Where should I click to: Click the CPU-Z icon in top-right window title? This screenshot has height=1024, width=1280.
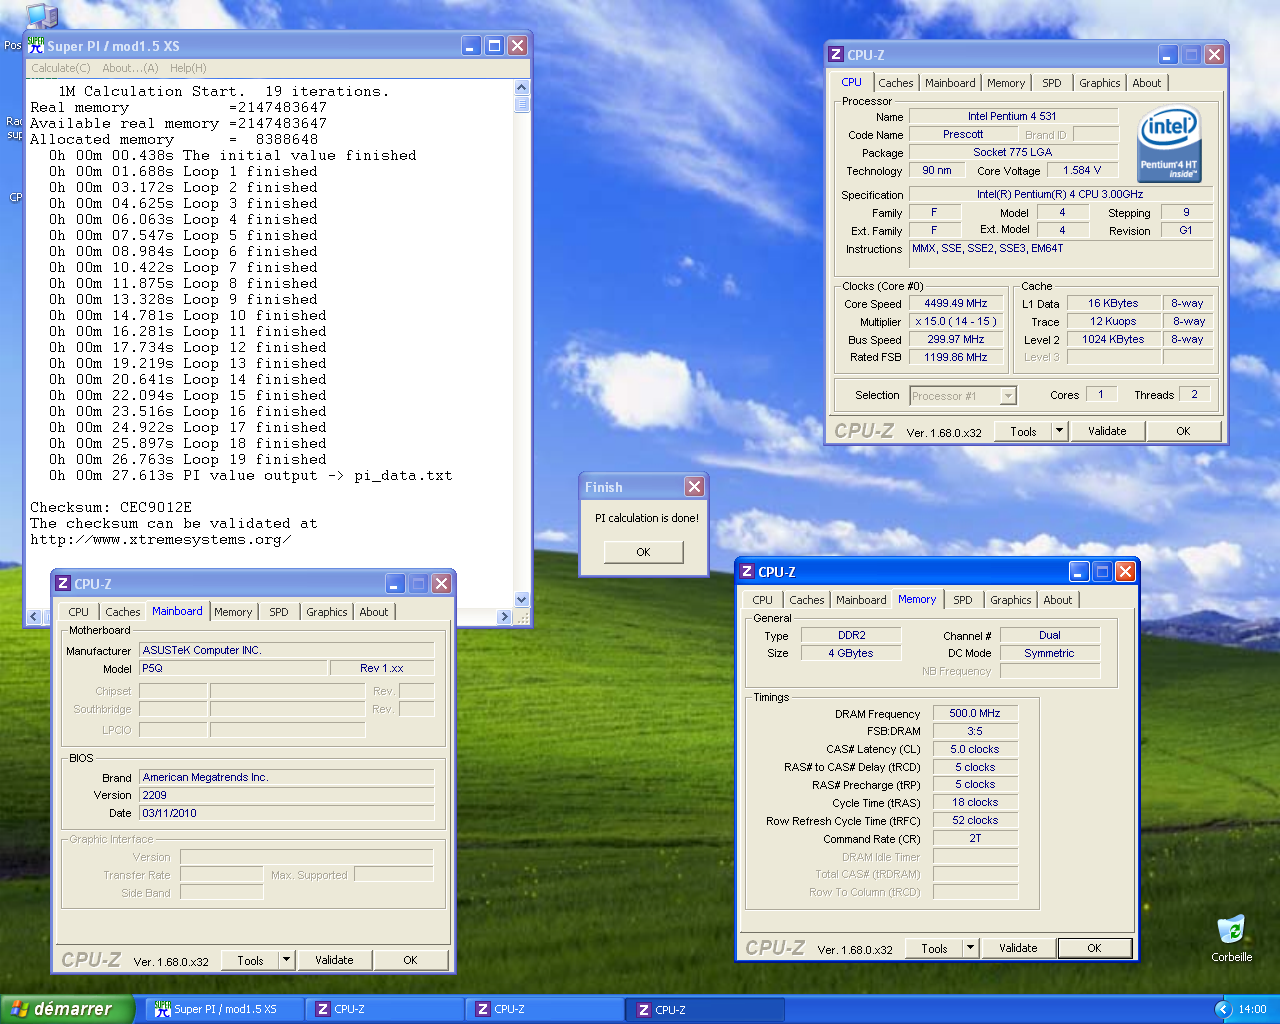tap(836, 55)
